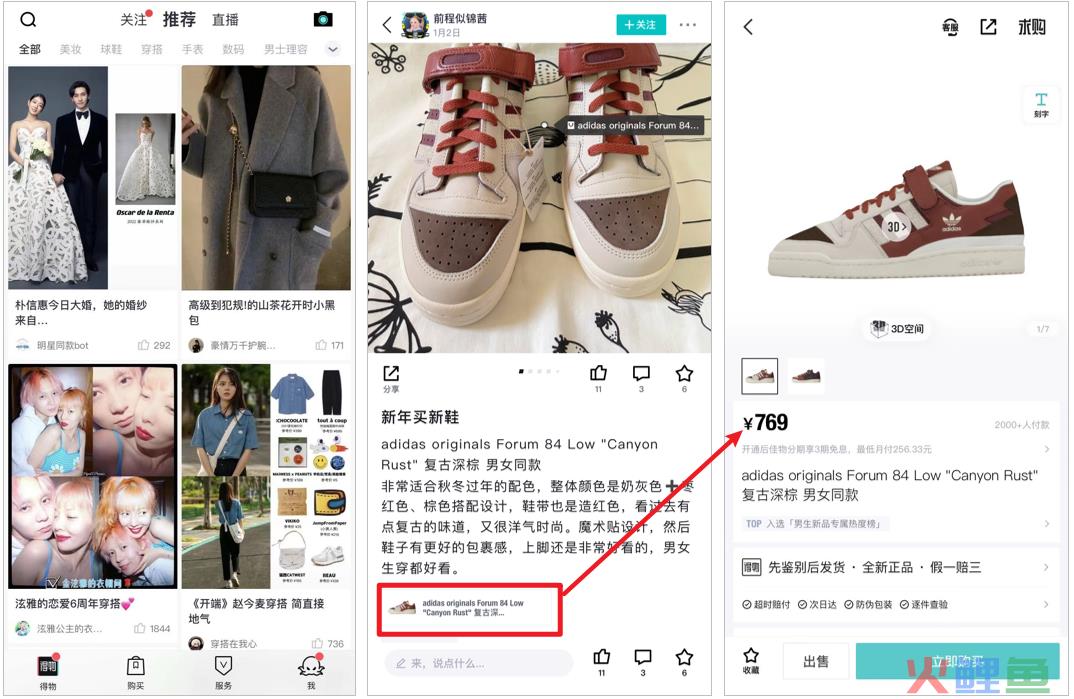Switch to the 直播 tab
Screen dimensions: 1074x699
(x=225, y=20)
